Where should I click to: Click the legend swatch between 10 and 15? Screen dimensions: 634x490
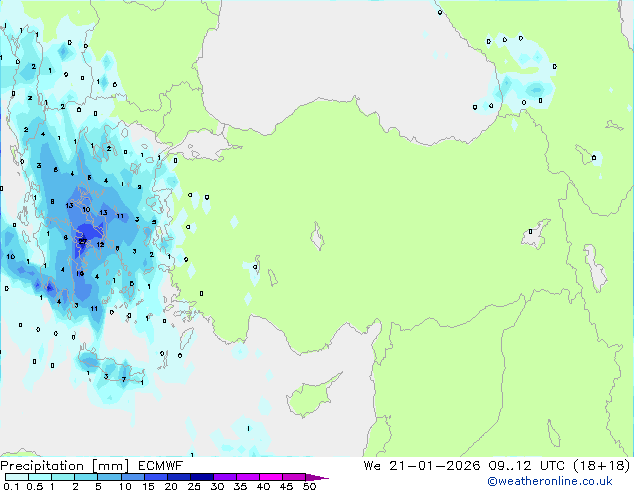(x=133, y=477)
